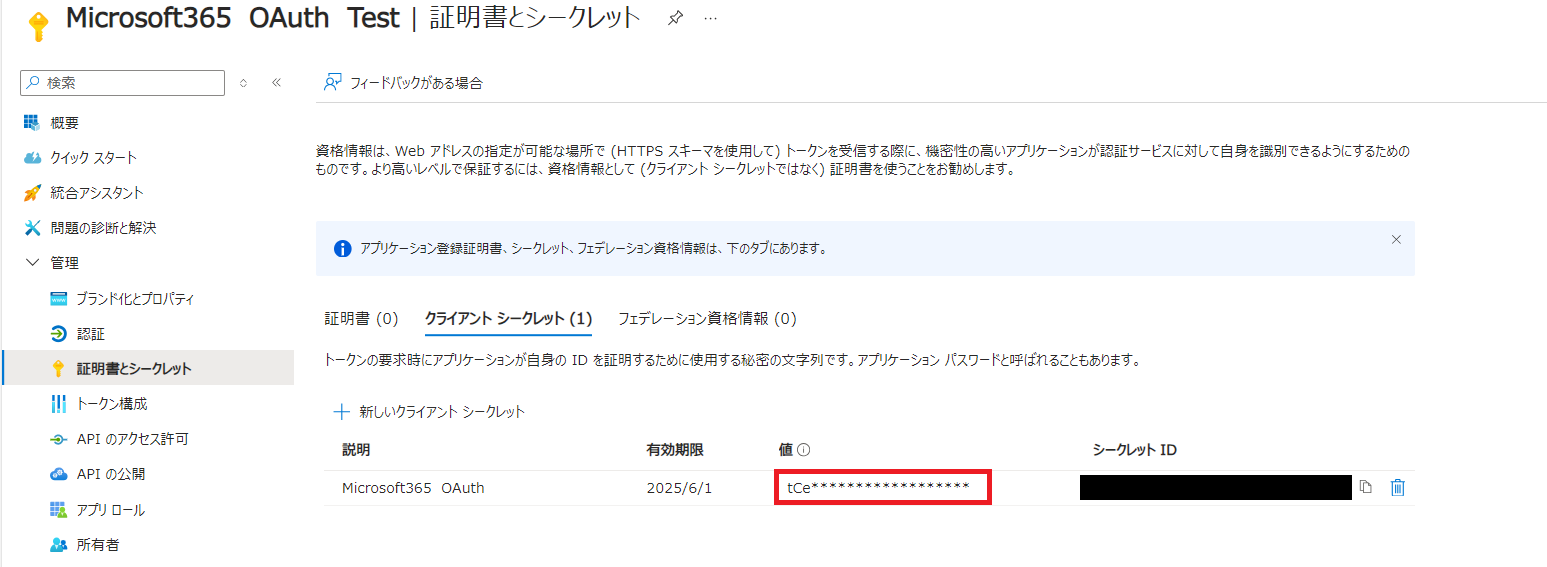Open 概要 in the sidebar

pos(65,123)
